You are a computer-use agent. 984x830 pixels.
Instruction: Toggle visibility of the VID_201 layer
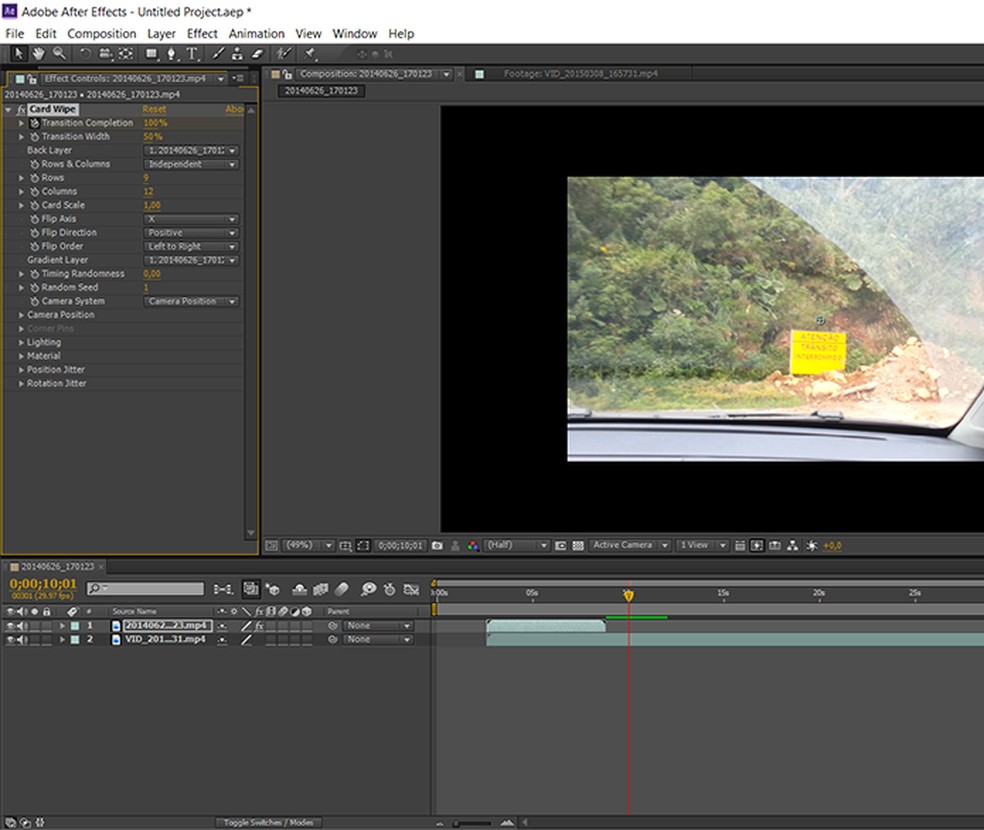click(x=11, y=639)
